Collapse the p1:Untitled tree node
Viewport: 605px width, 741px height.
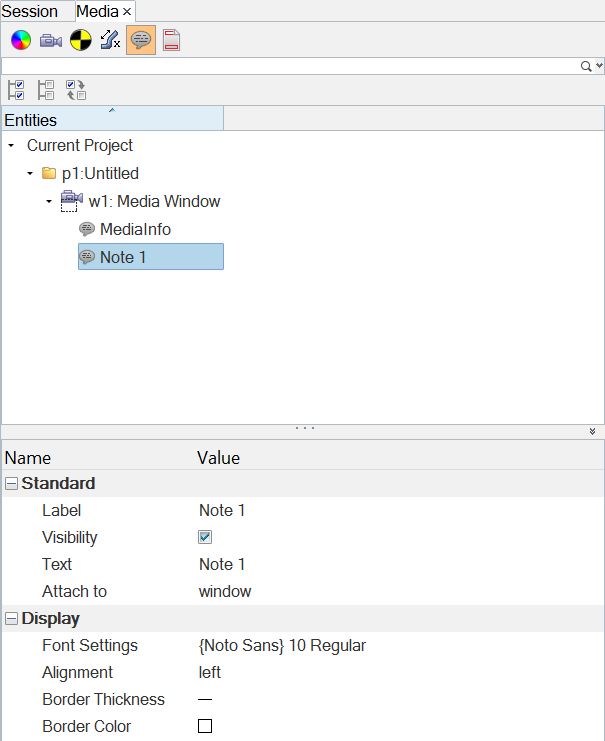[x=30, y=174]
